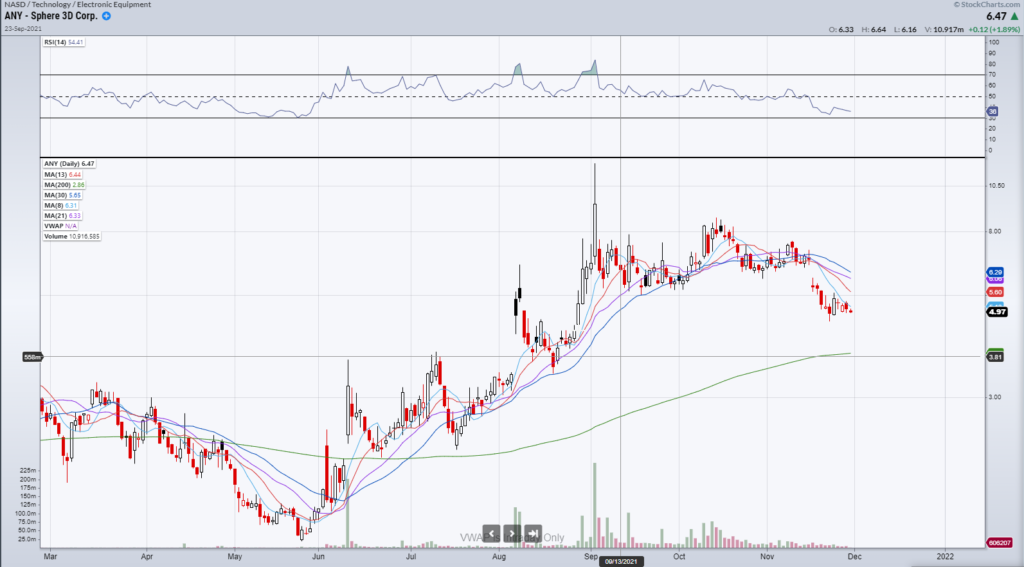Viewport: 1024px width, 567px height.
Task: Click the green up-triangle next to price 6.47
Action: point(1012,16)
